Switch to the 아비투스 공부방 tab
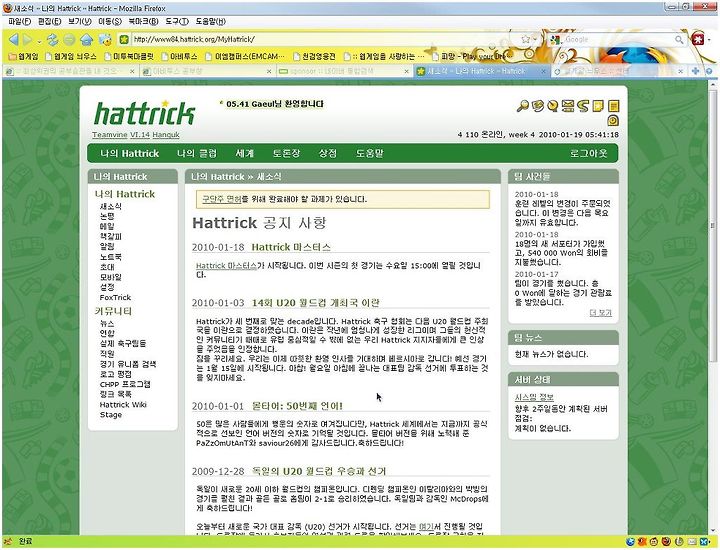Screen dimensions: 720x550 [x=207, y=71]
